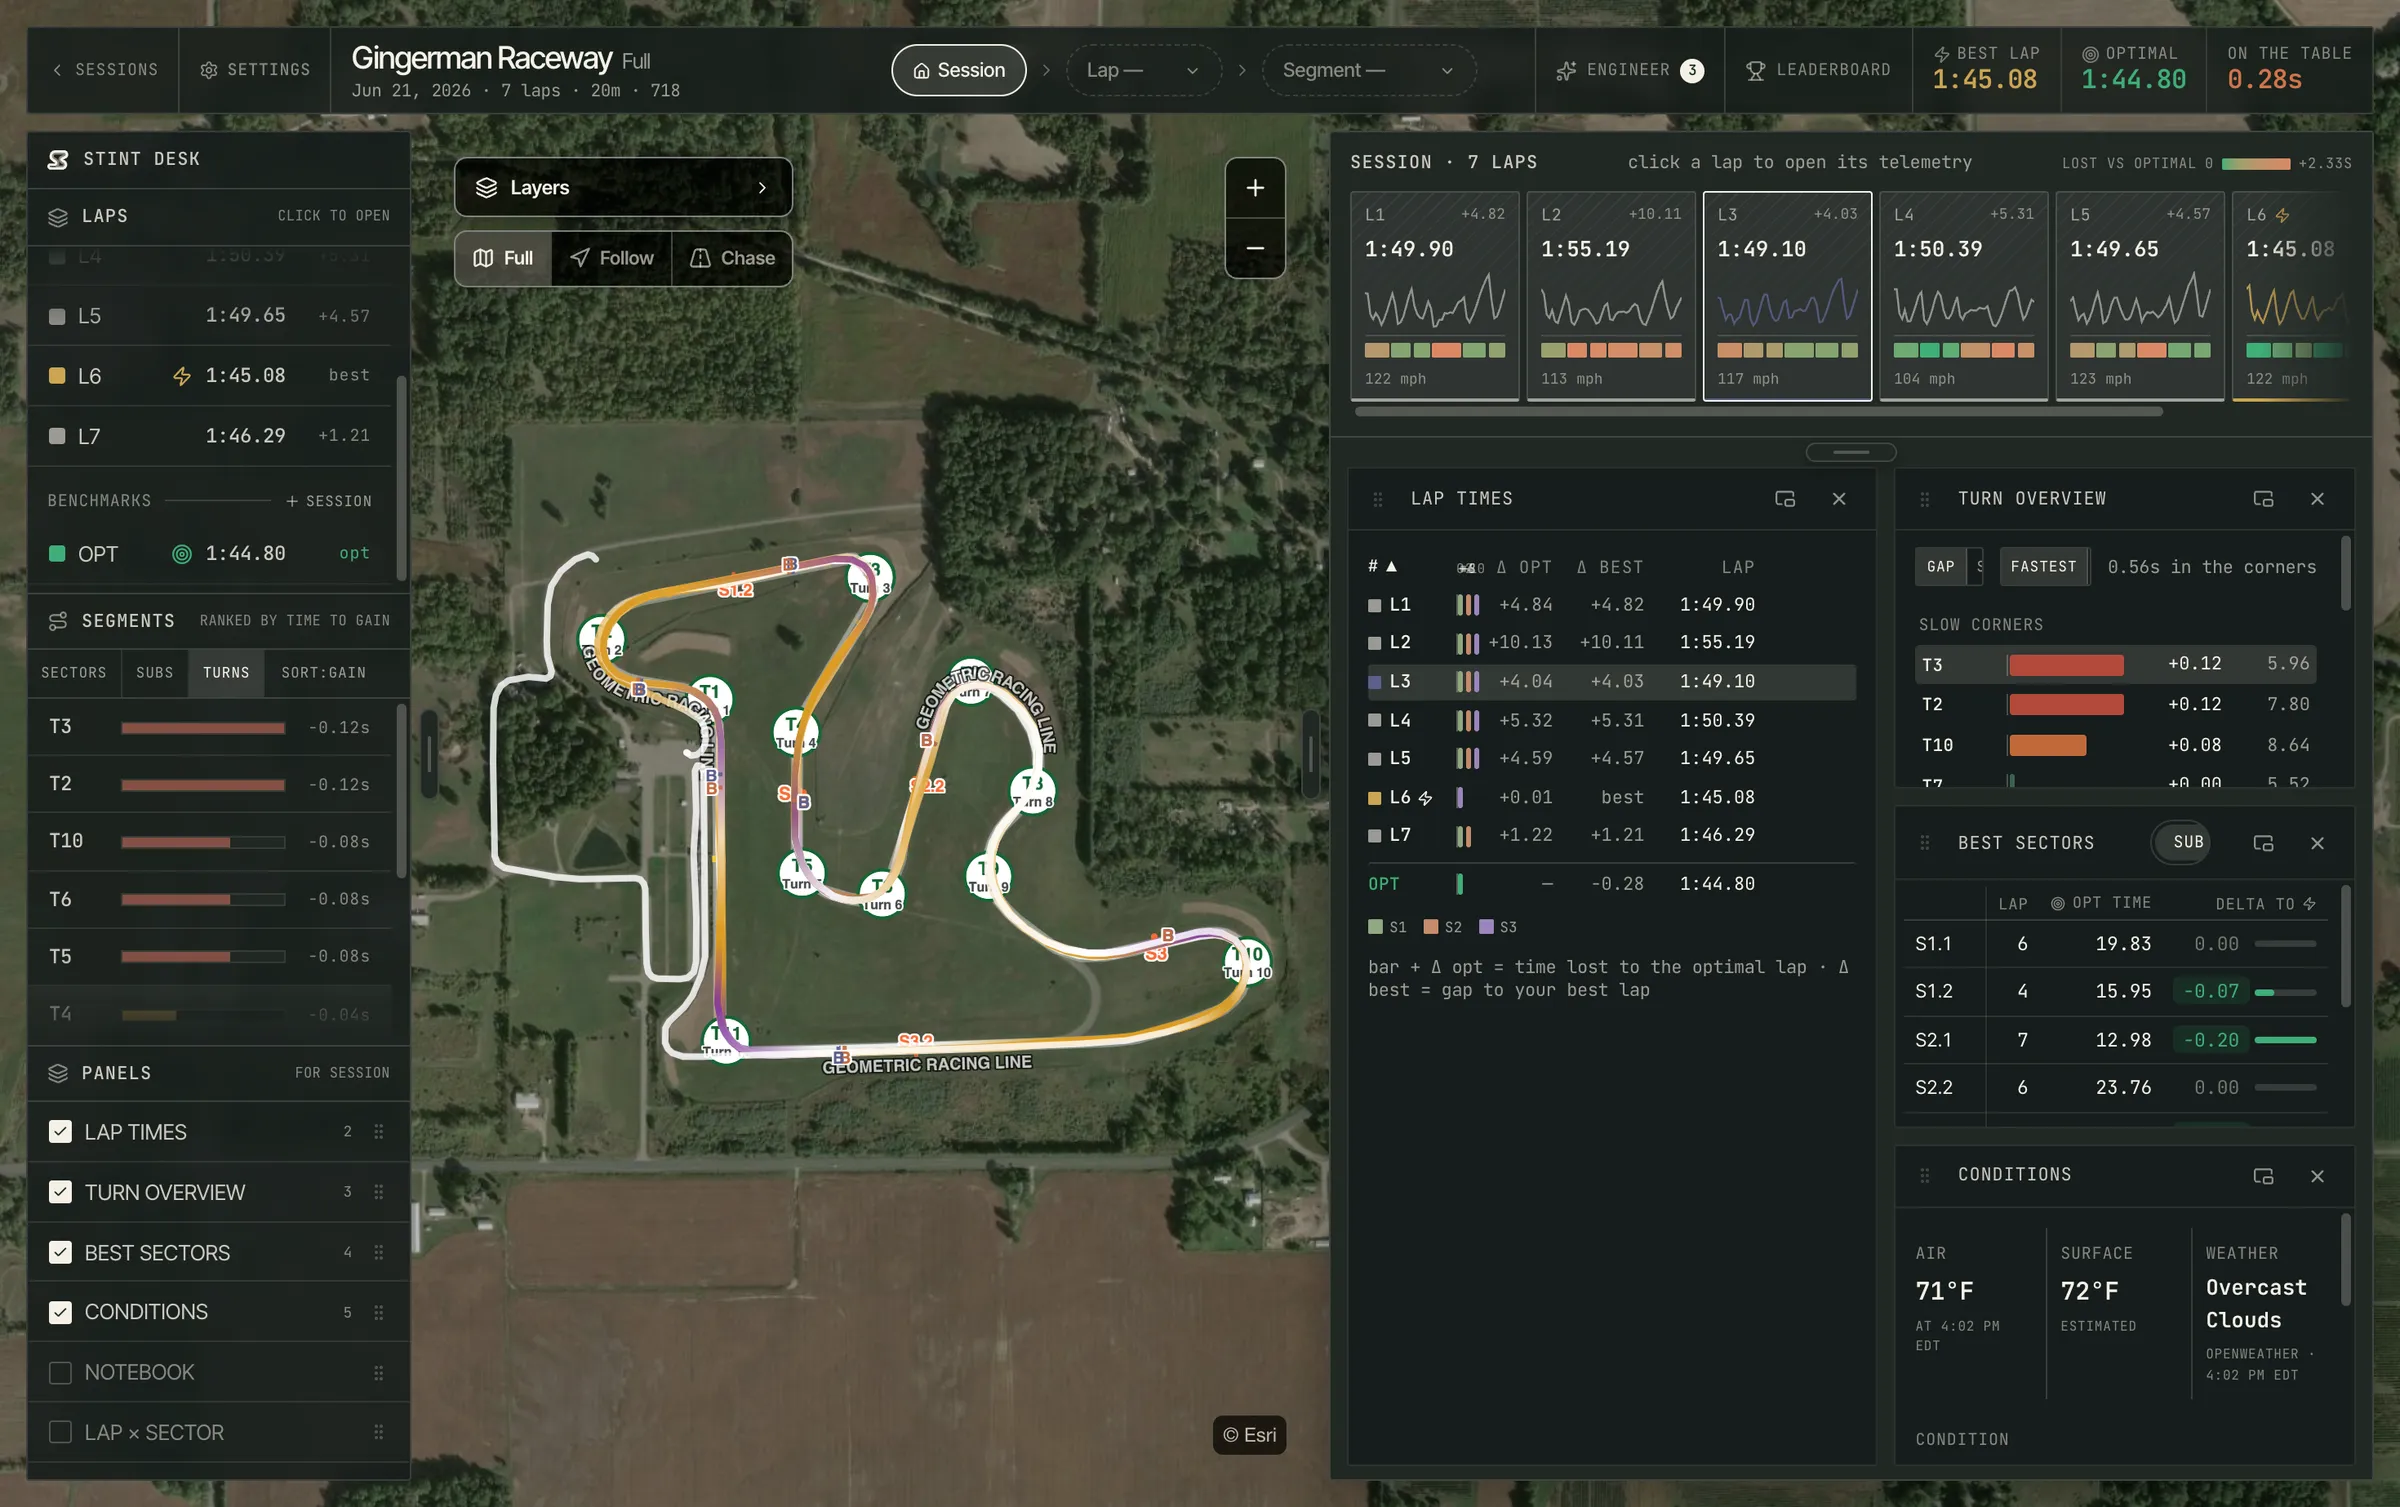Screen dimensions: 2400x1507
Task: Pop out the Turn Overview panel
Action: point(2264,499)
